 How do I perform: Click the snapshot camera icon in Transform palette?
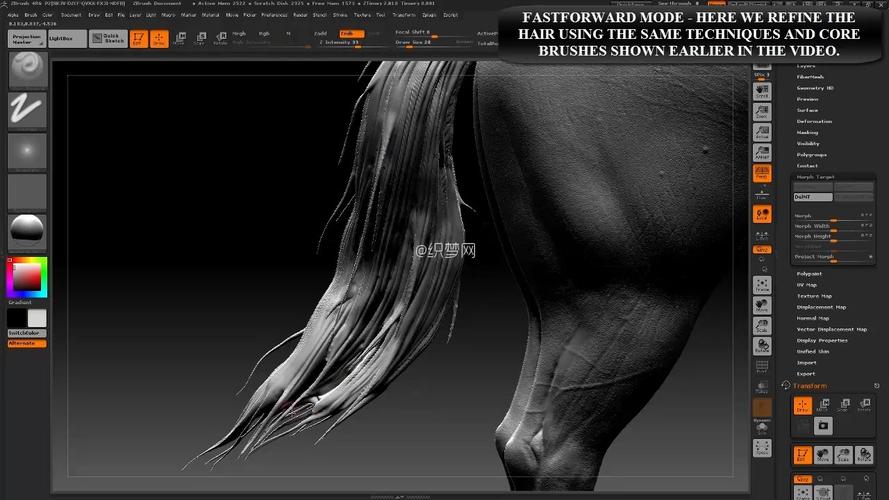[x=823, y=426]
